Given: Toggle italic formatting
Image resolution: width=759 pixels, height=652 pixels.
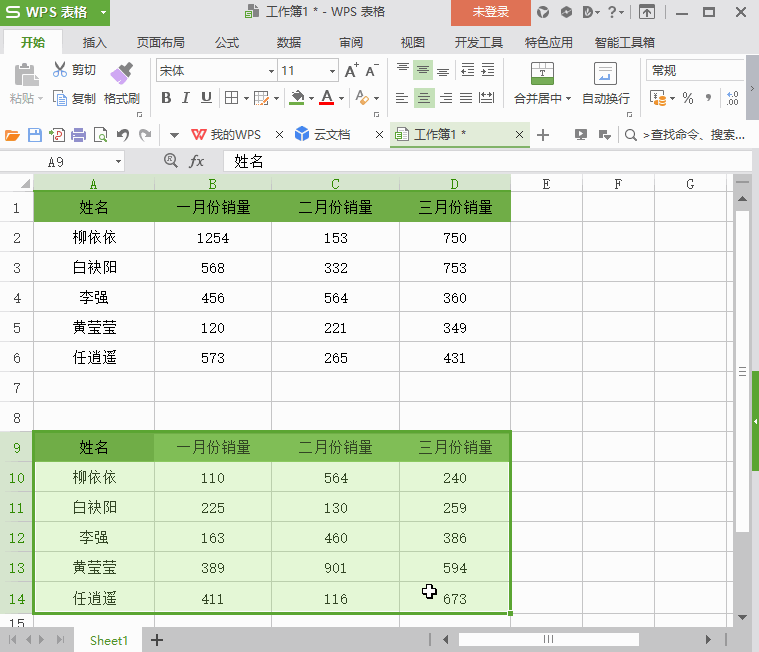Looking at the screenshot, I should (186, 98).
